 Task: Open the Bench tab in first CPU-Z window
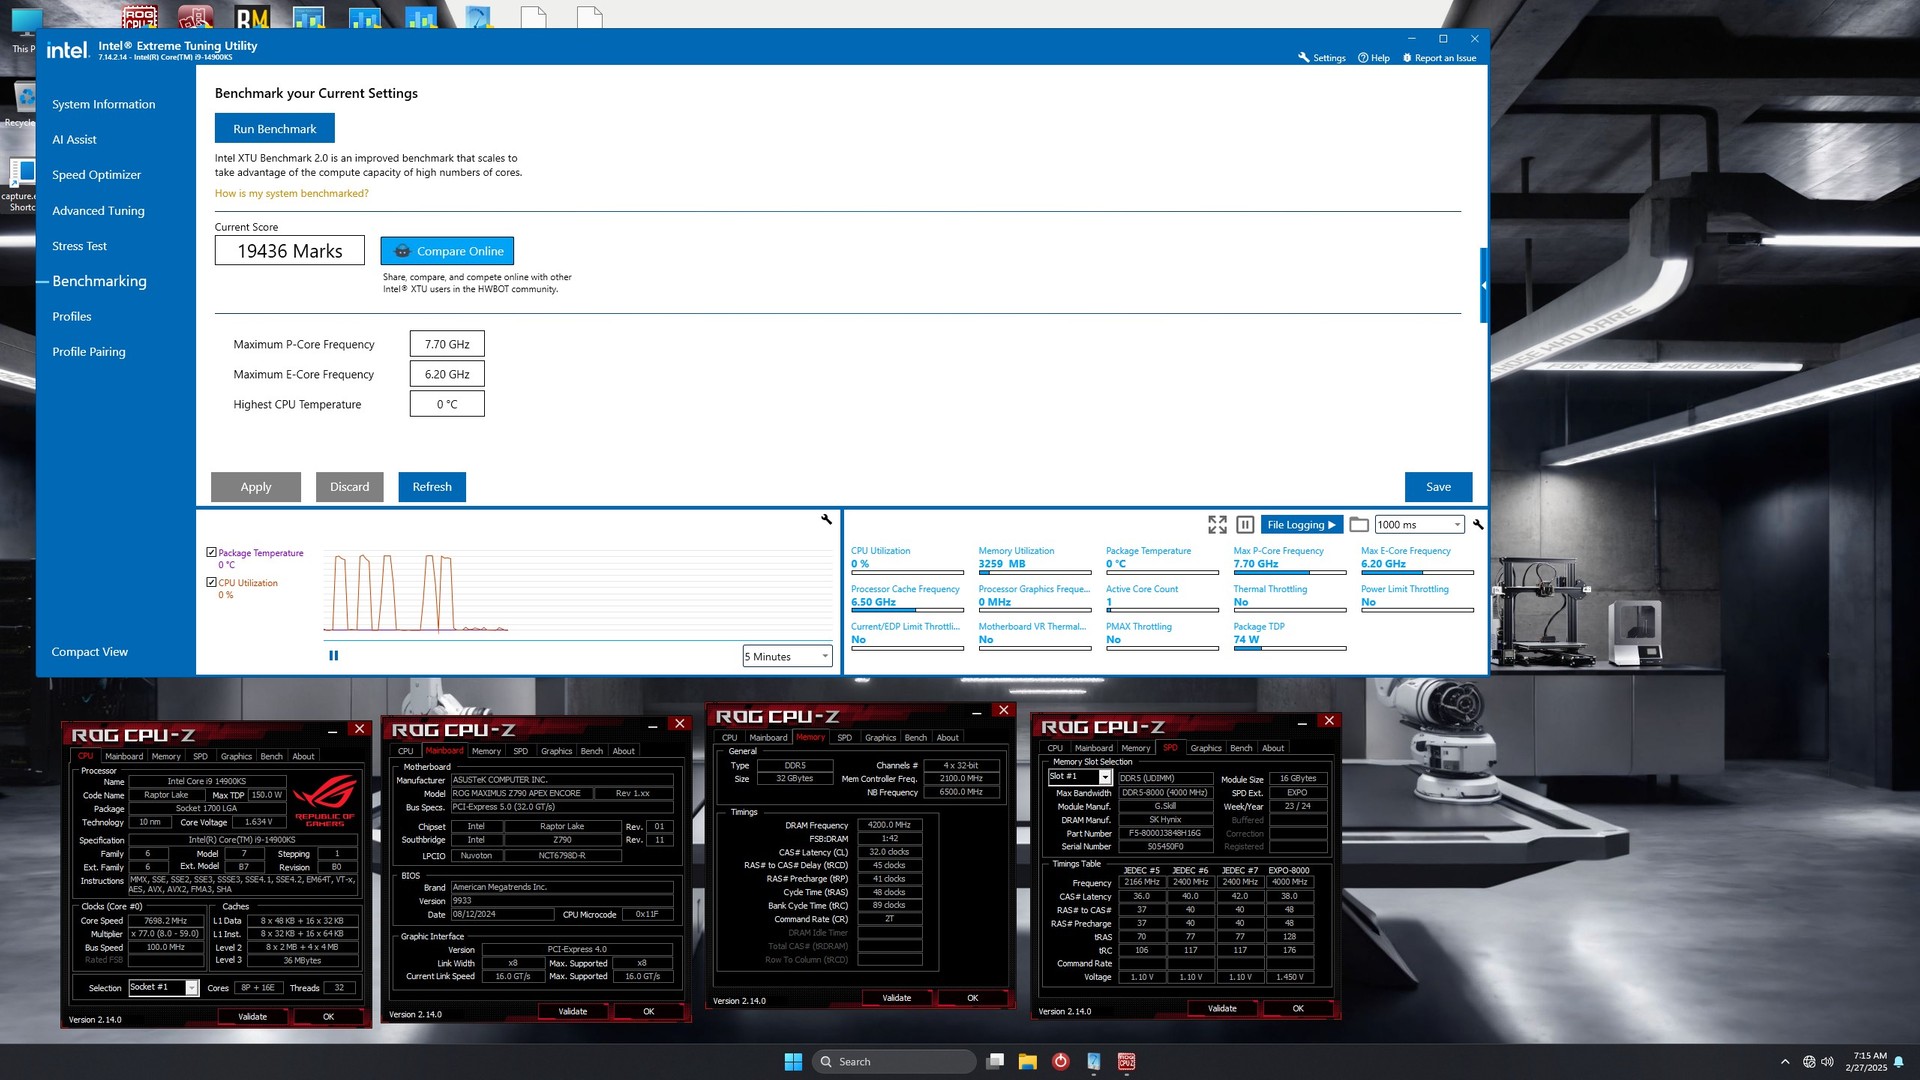click(x=271, y=757)
